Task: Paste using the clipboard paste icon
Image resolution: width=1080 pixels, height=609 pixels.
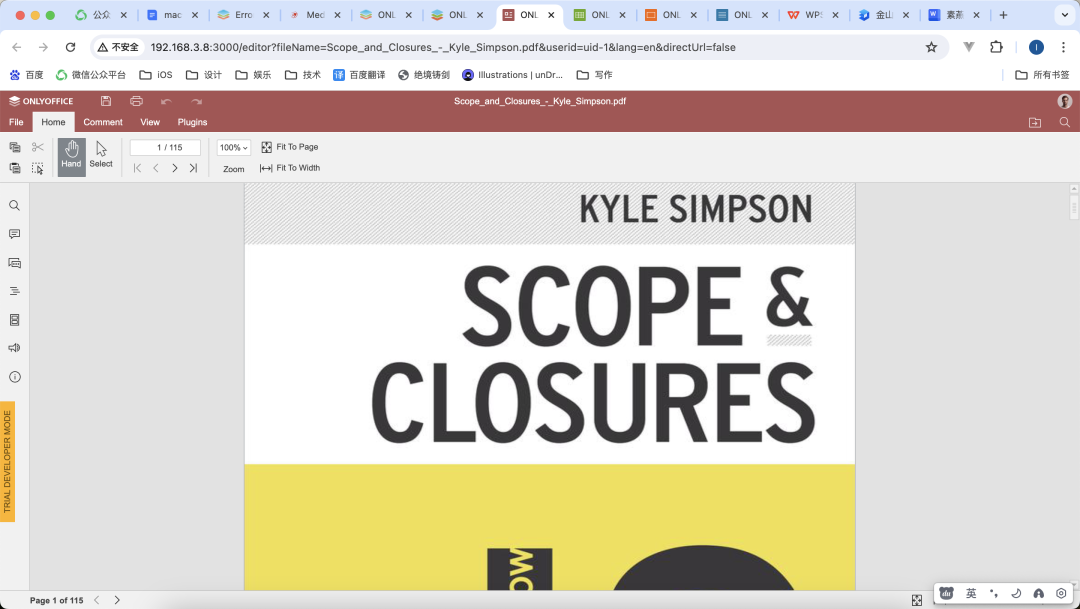Action: click(14, 168)
